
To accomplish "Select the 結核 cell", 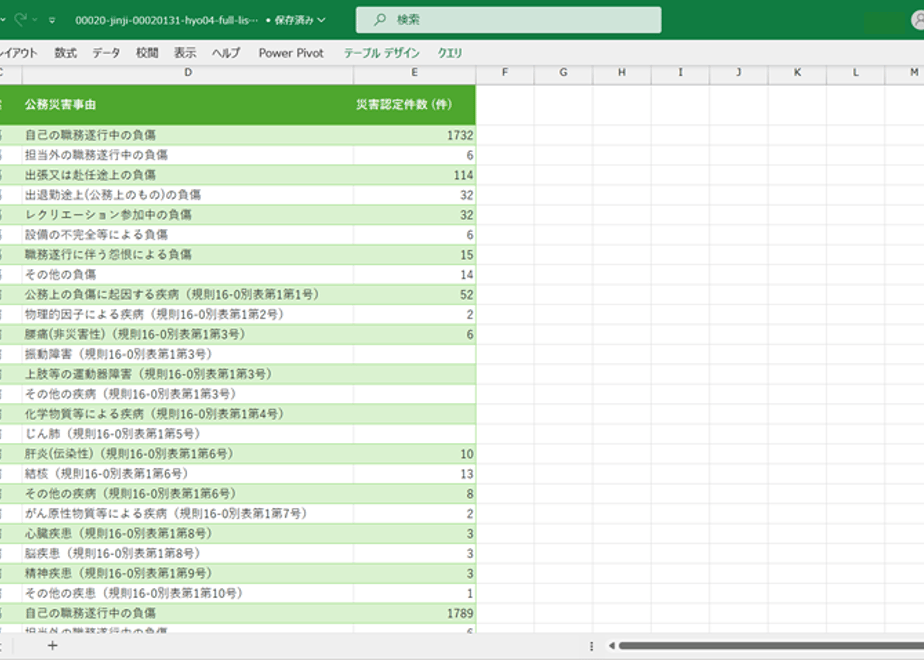I will click(x=188, y=474).
